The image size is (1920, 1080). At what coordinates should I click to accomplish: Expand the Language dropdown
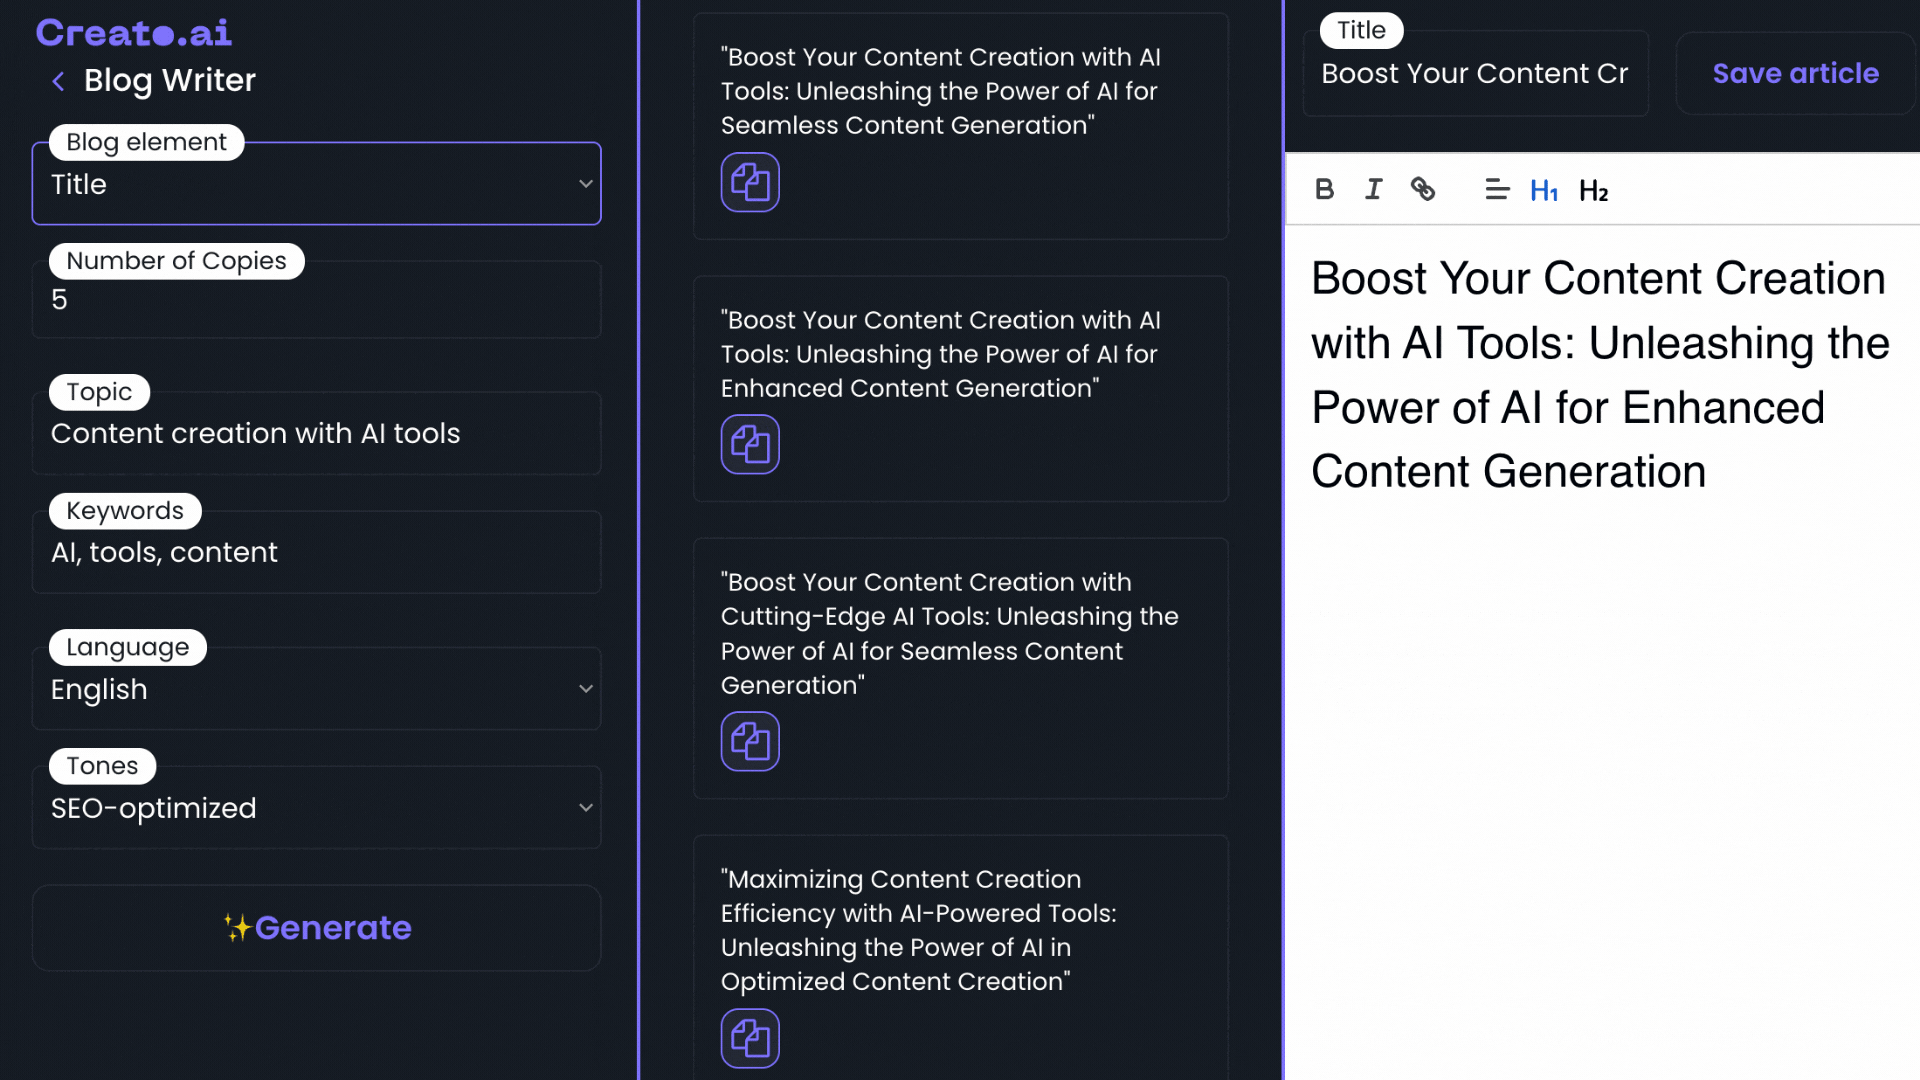pos(316,689)
